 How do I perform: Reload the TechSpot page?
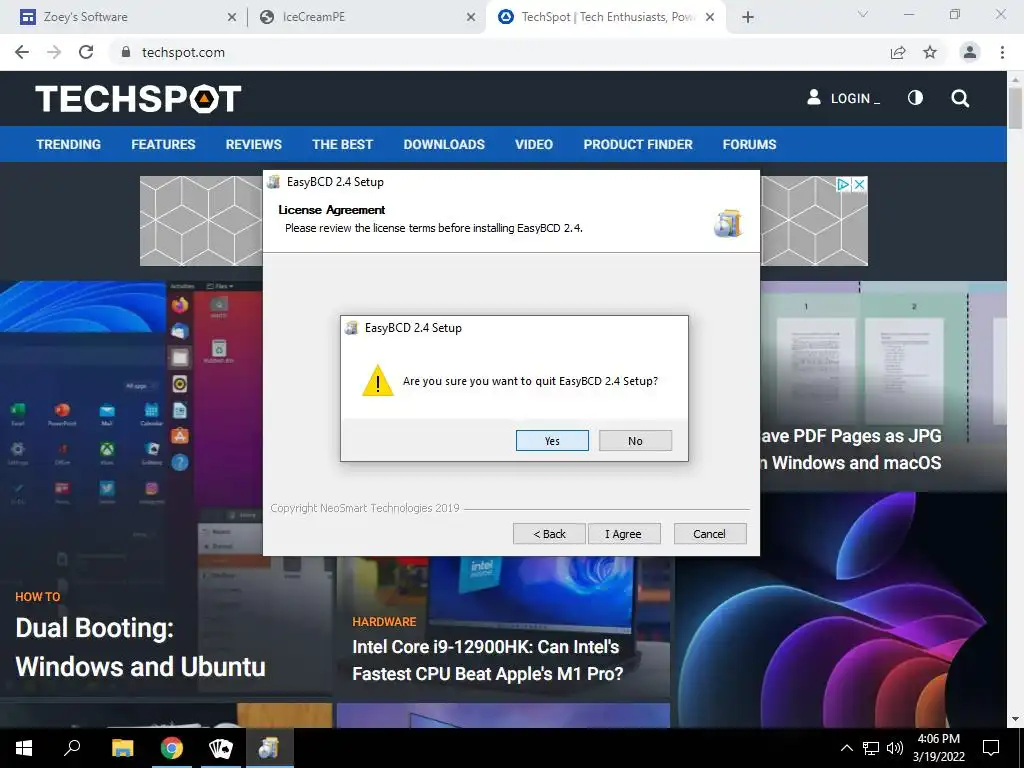(86, 52)
